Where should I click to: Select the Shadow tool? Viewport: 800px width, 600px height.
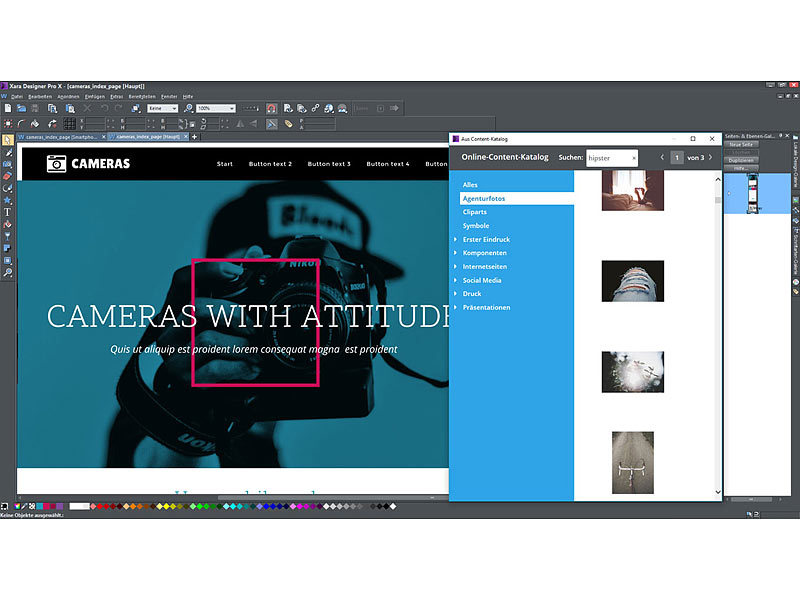pyautogui.click(x=8, y=248)
